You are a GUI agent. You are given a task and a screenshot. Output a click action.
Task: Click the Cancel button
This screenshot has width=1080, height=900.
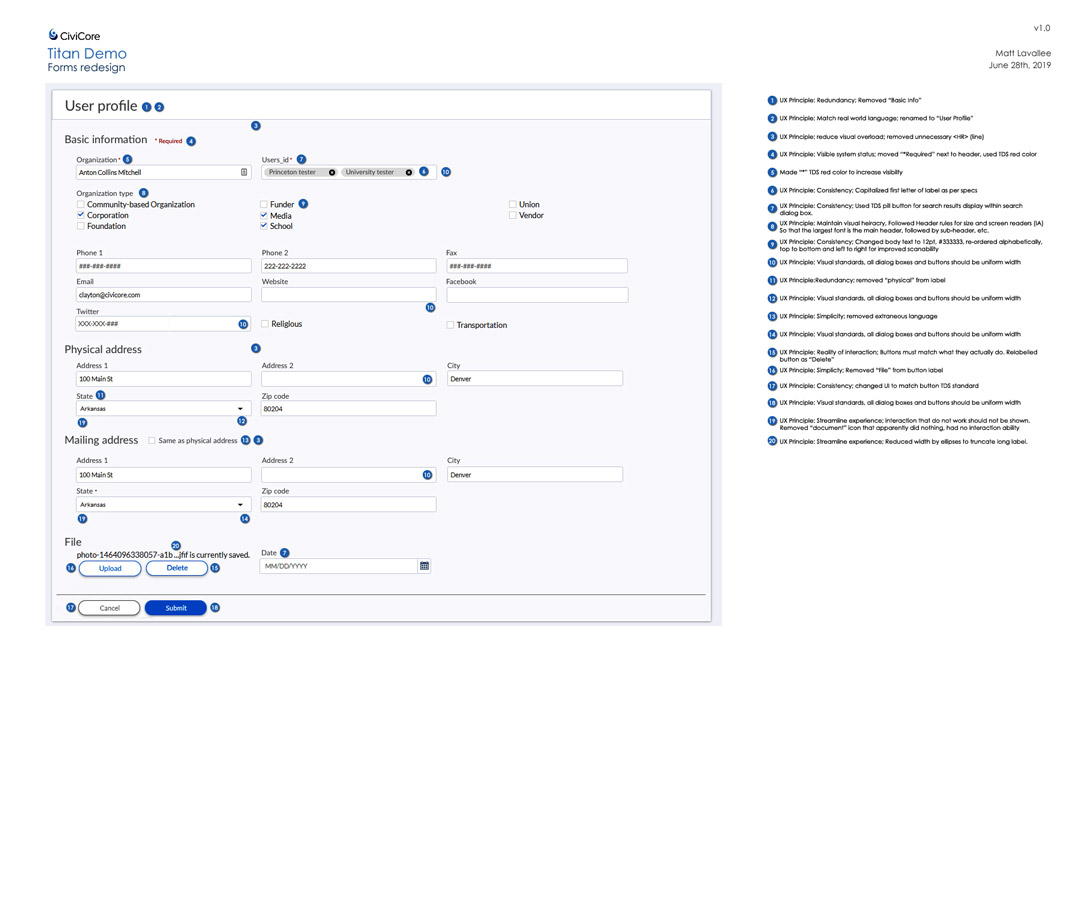pyautogui.click(x=109, y=608)
